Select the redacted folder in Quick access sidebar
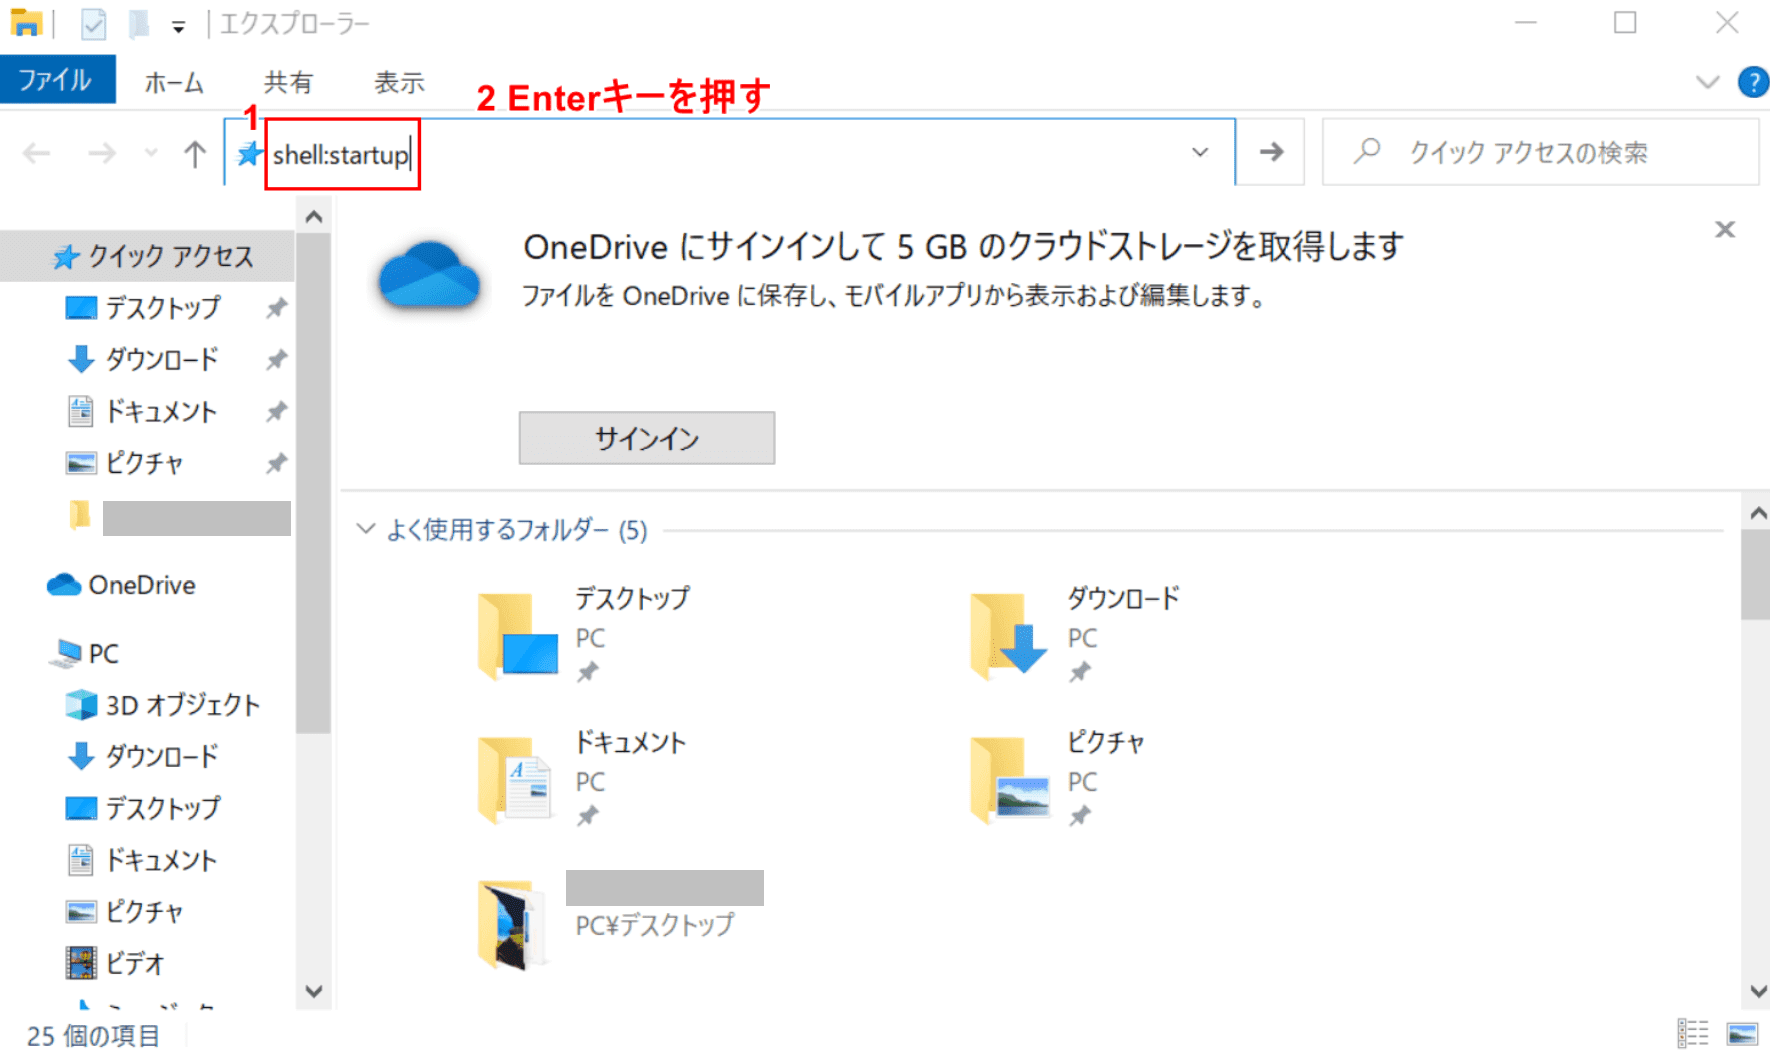 coord(178,518)
